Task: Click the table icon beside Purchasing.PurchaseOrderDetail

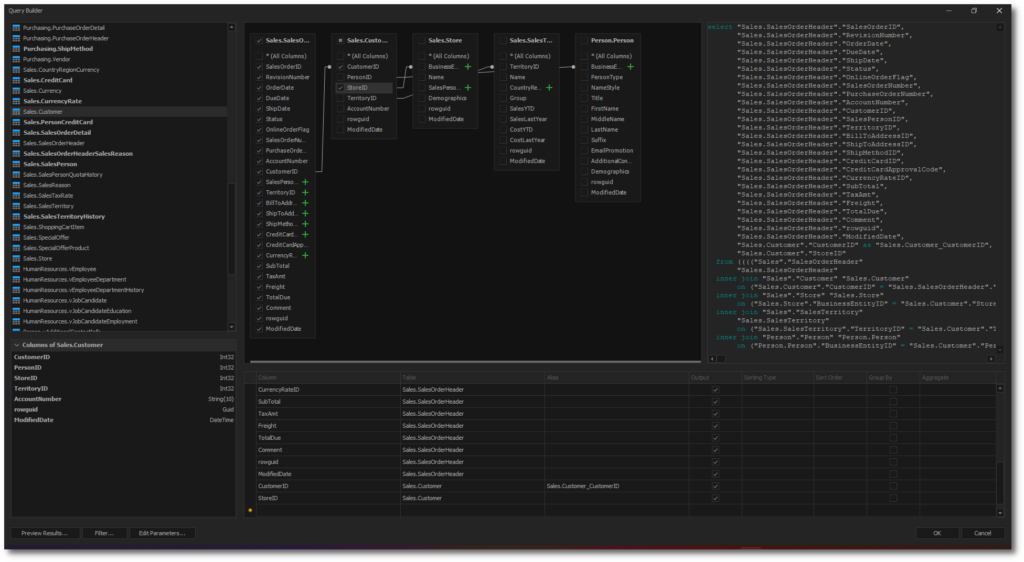Action: point(16,28)
